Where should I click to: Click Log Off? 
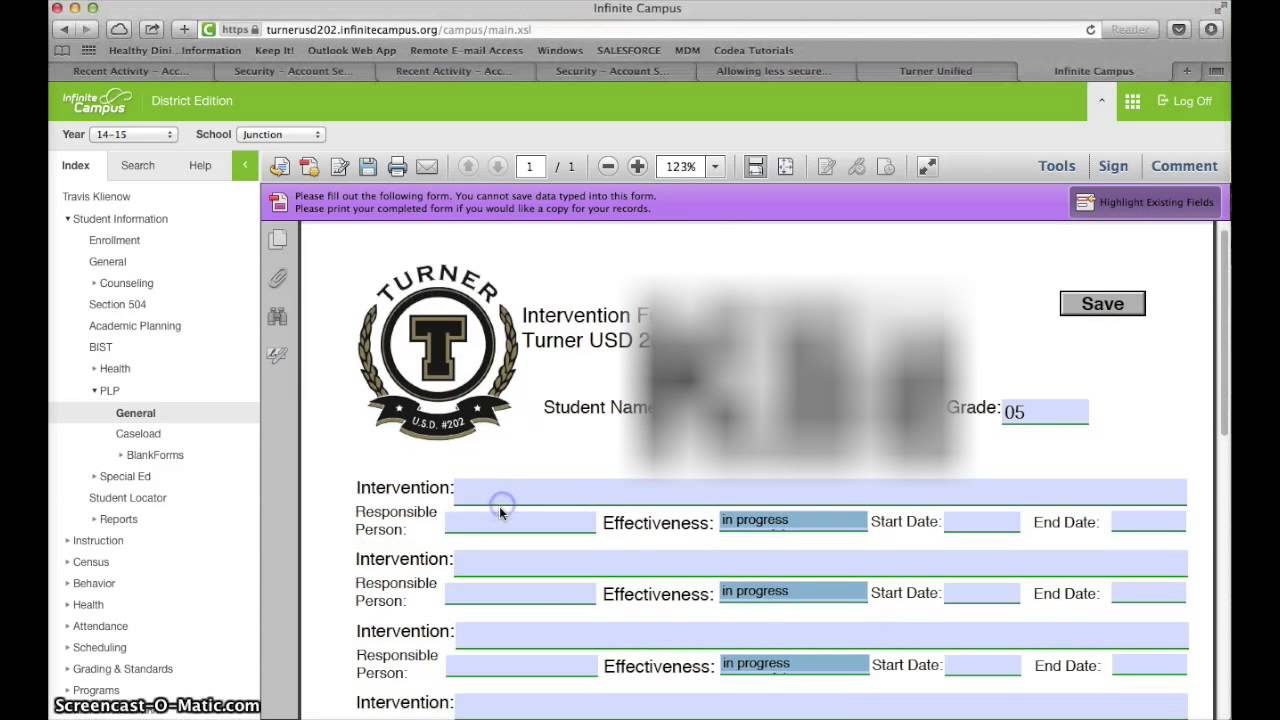pos(1184,101)
